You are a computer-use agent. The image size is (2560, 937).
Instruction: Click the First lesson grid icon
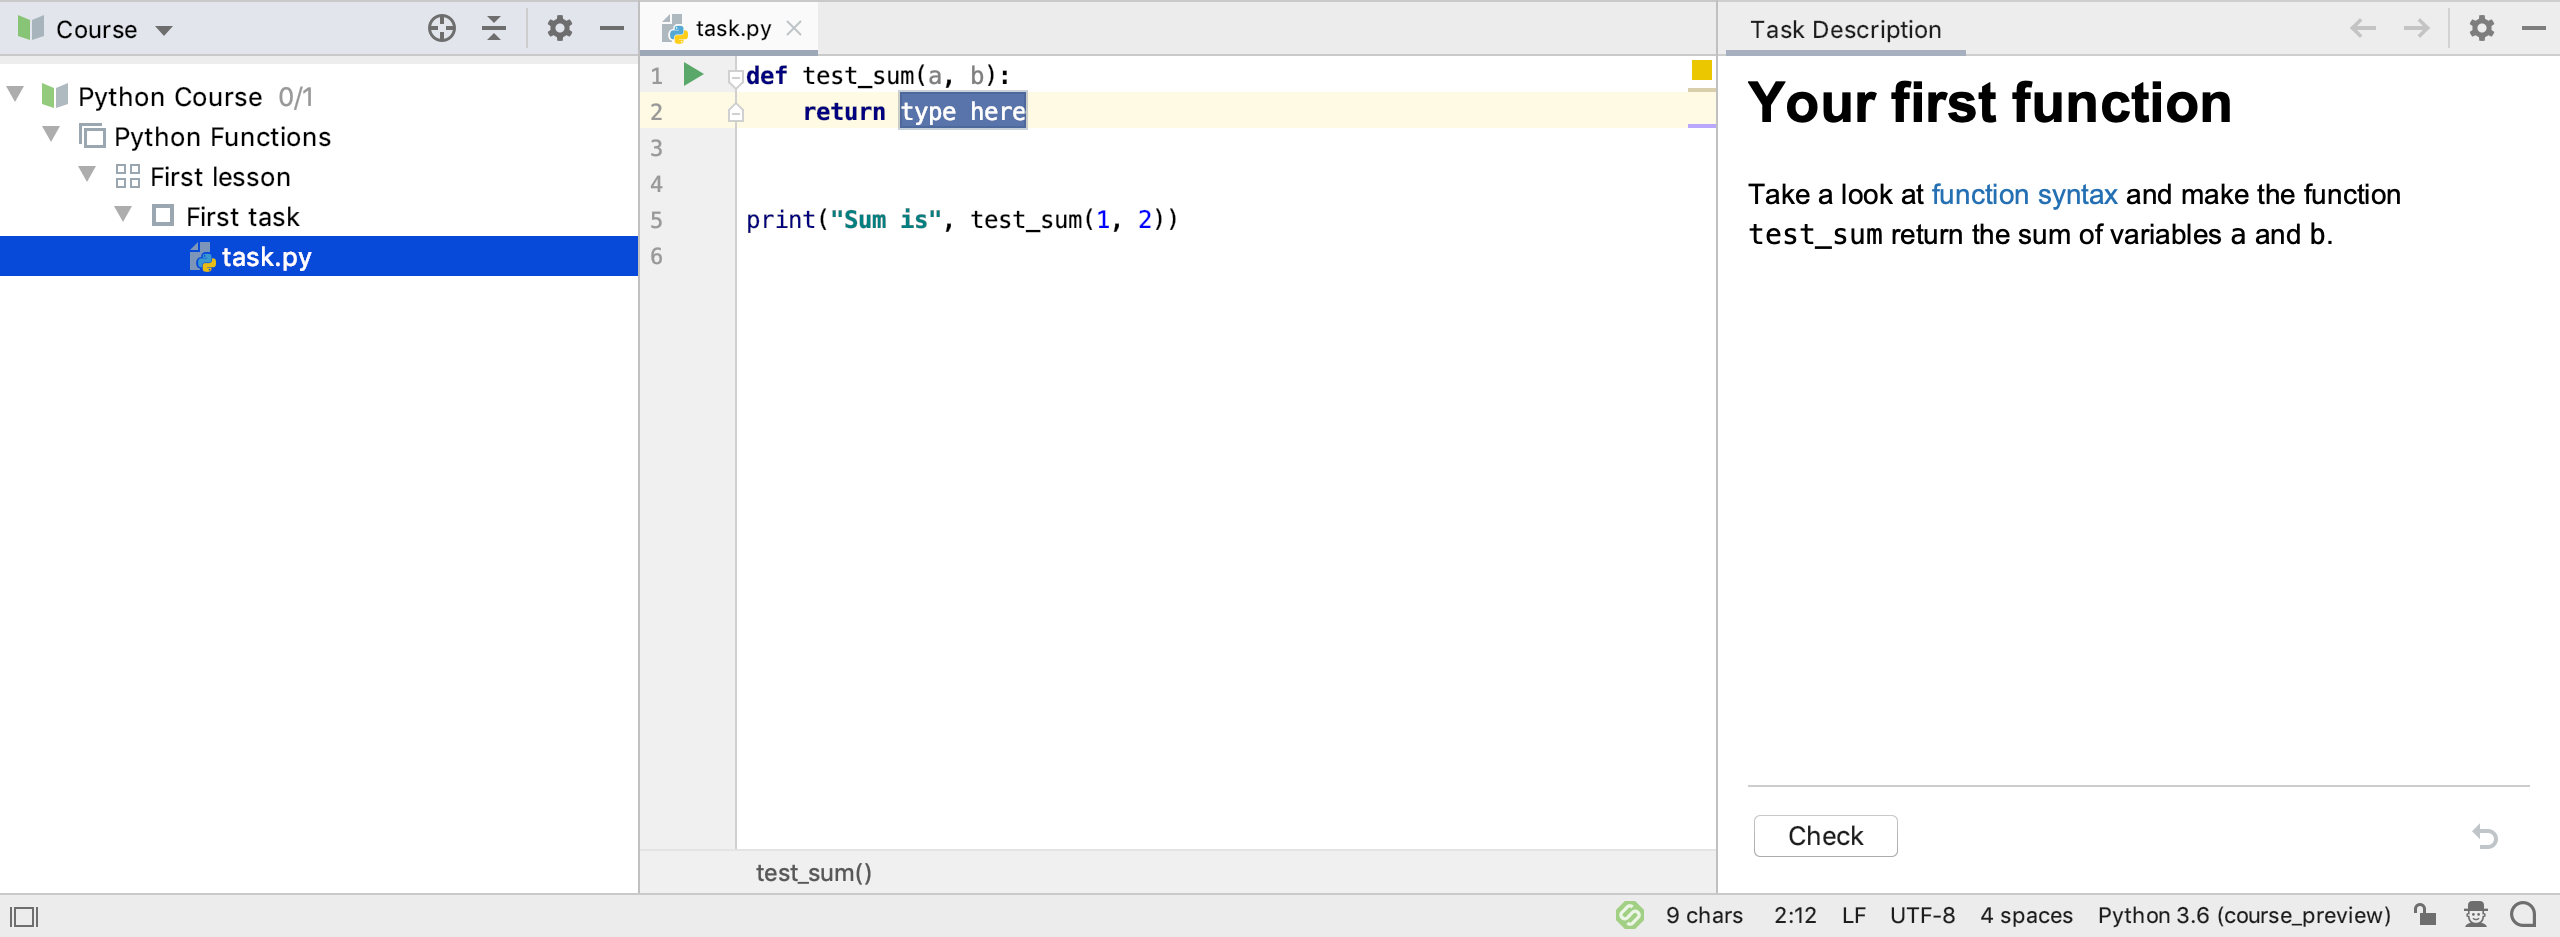(x=127, y=176)
